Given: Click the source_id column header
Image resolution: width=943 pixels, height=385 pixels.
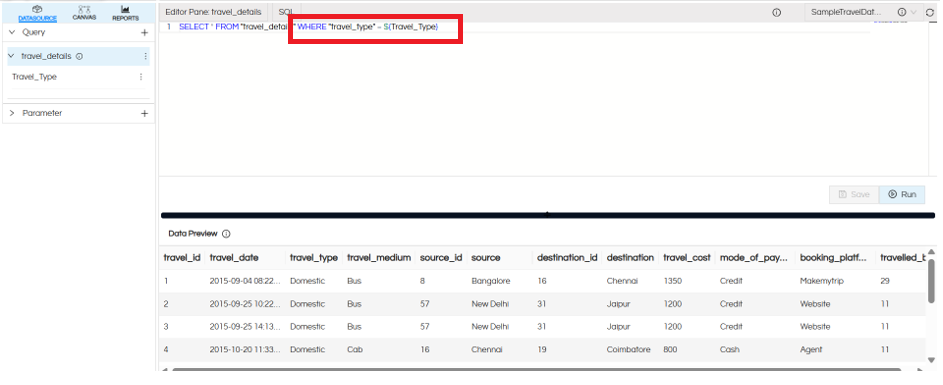Looking at the screenshot, I should tap(441, 257).
